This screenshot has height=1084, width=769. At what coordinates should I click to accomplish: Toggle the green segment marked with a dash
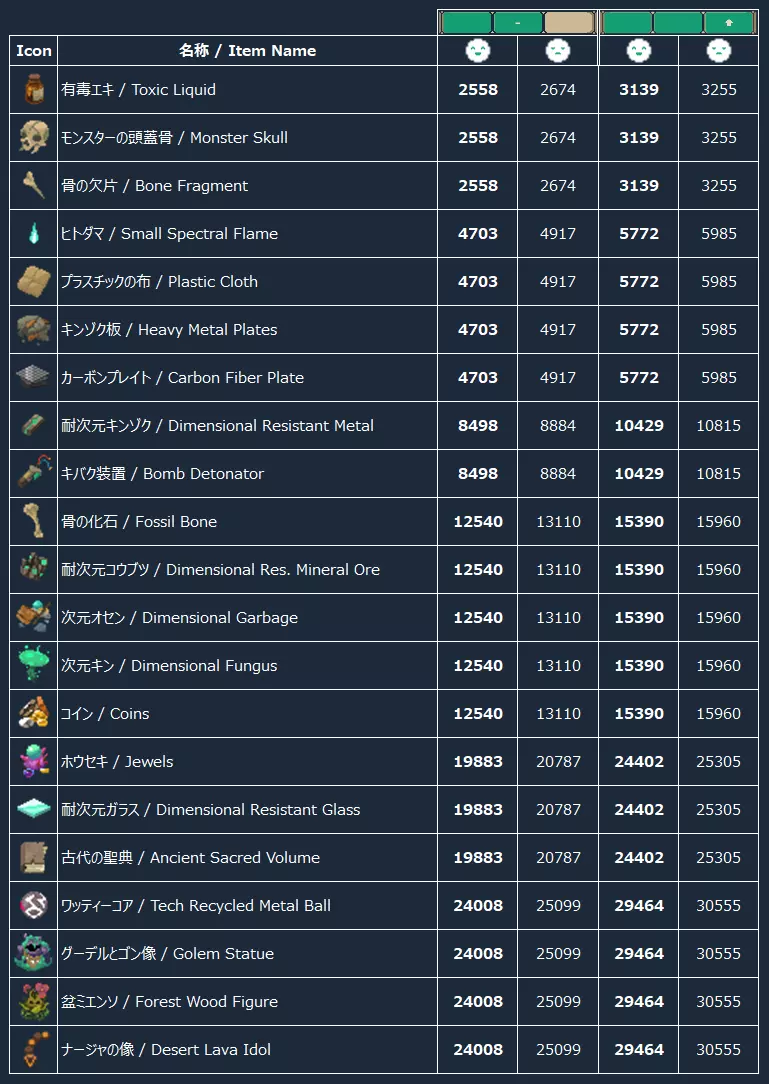518,22
